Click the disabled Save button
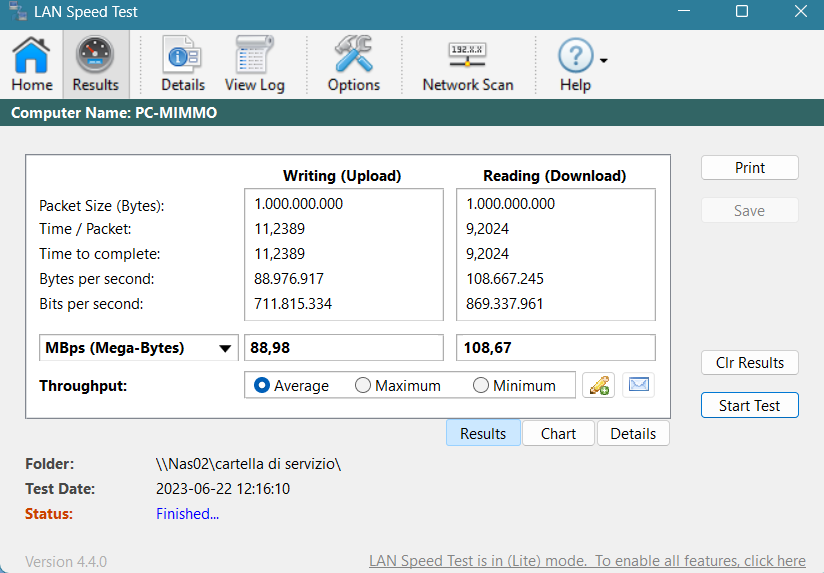 point(749,211)
